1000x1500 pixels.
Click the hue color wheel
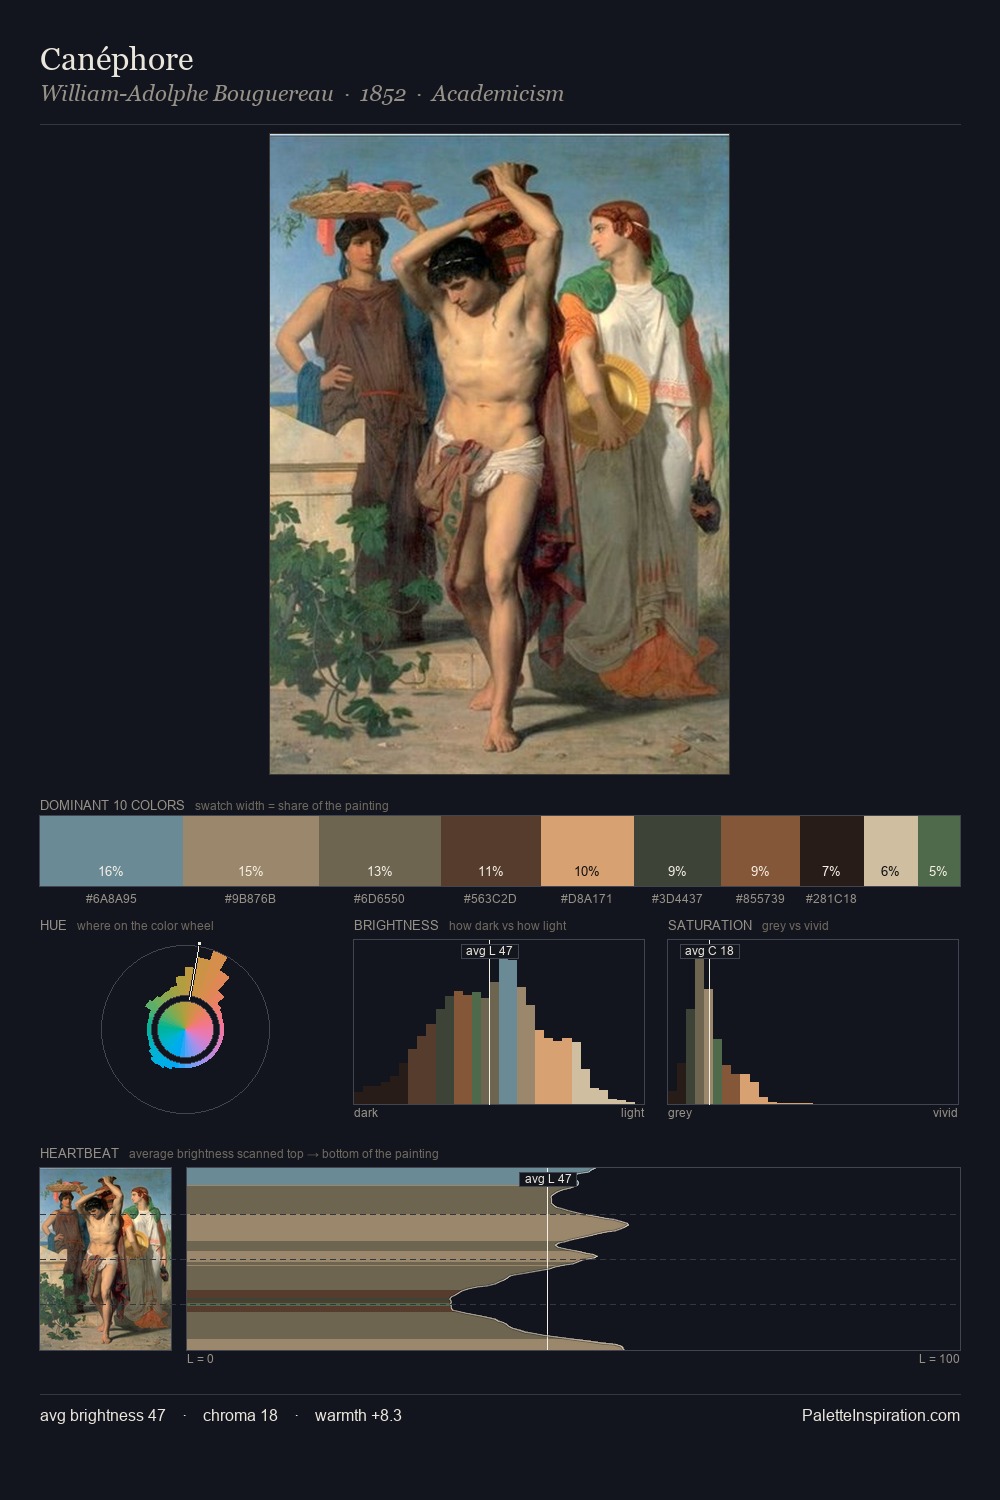point(186,1029)
